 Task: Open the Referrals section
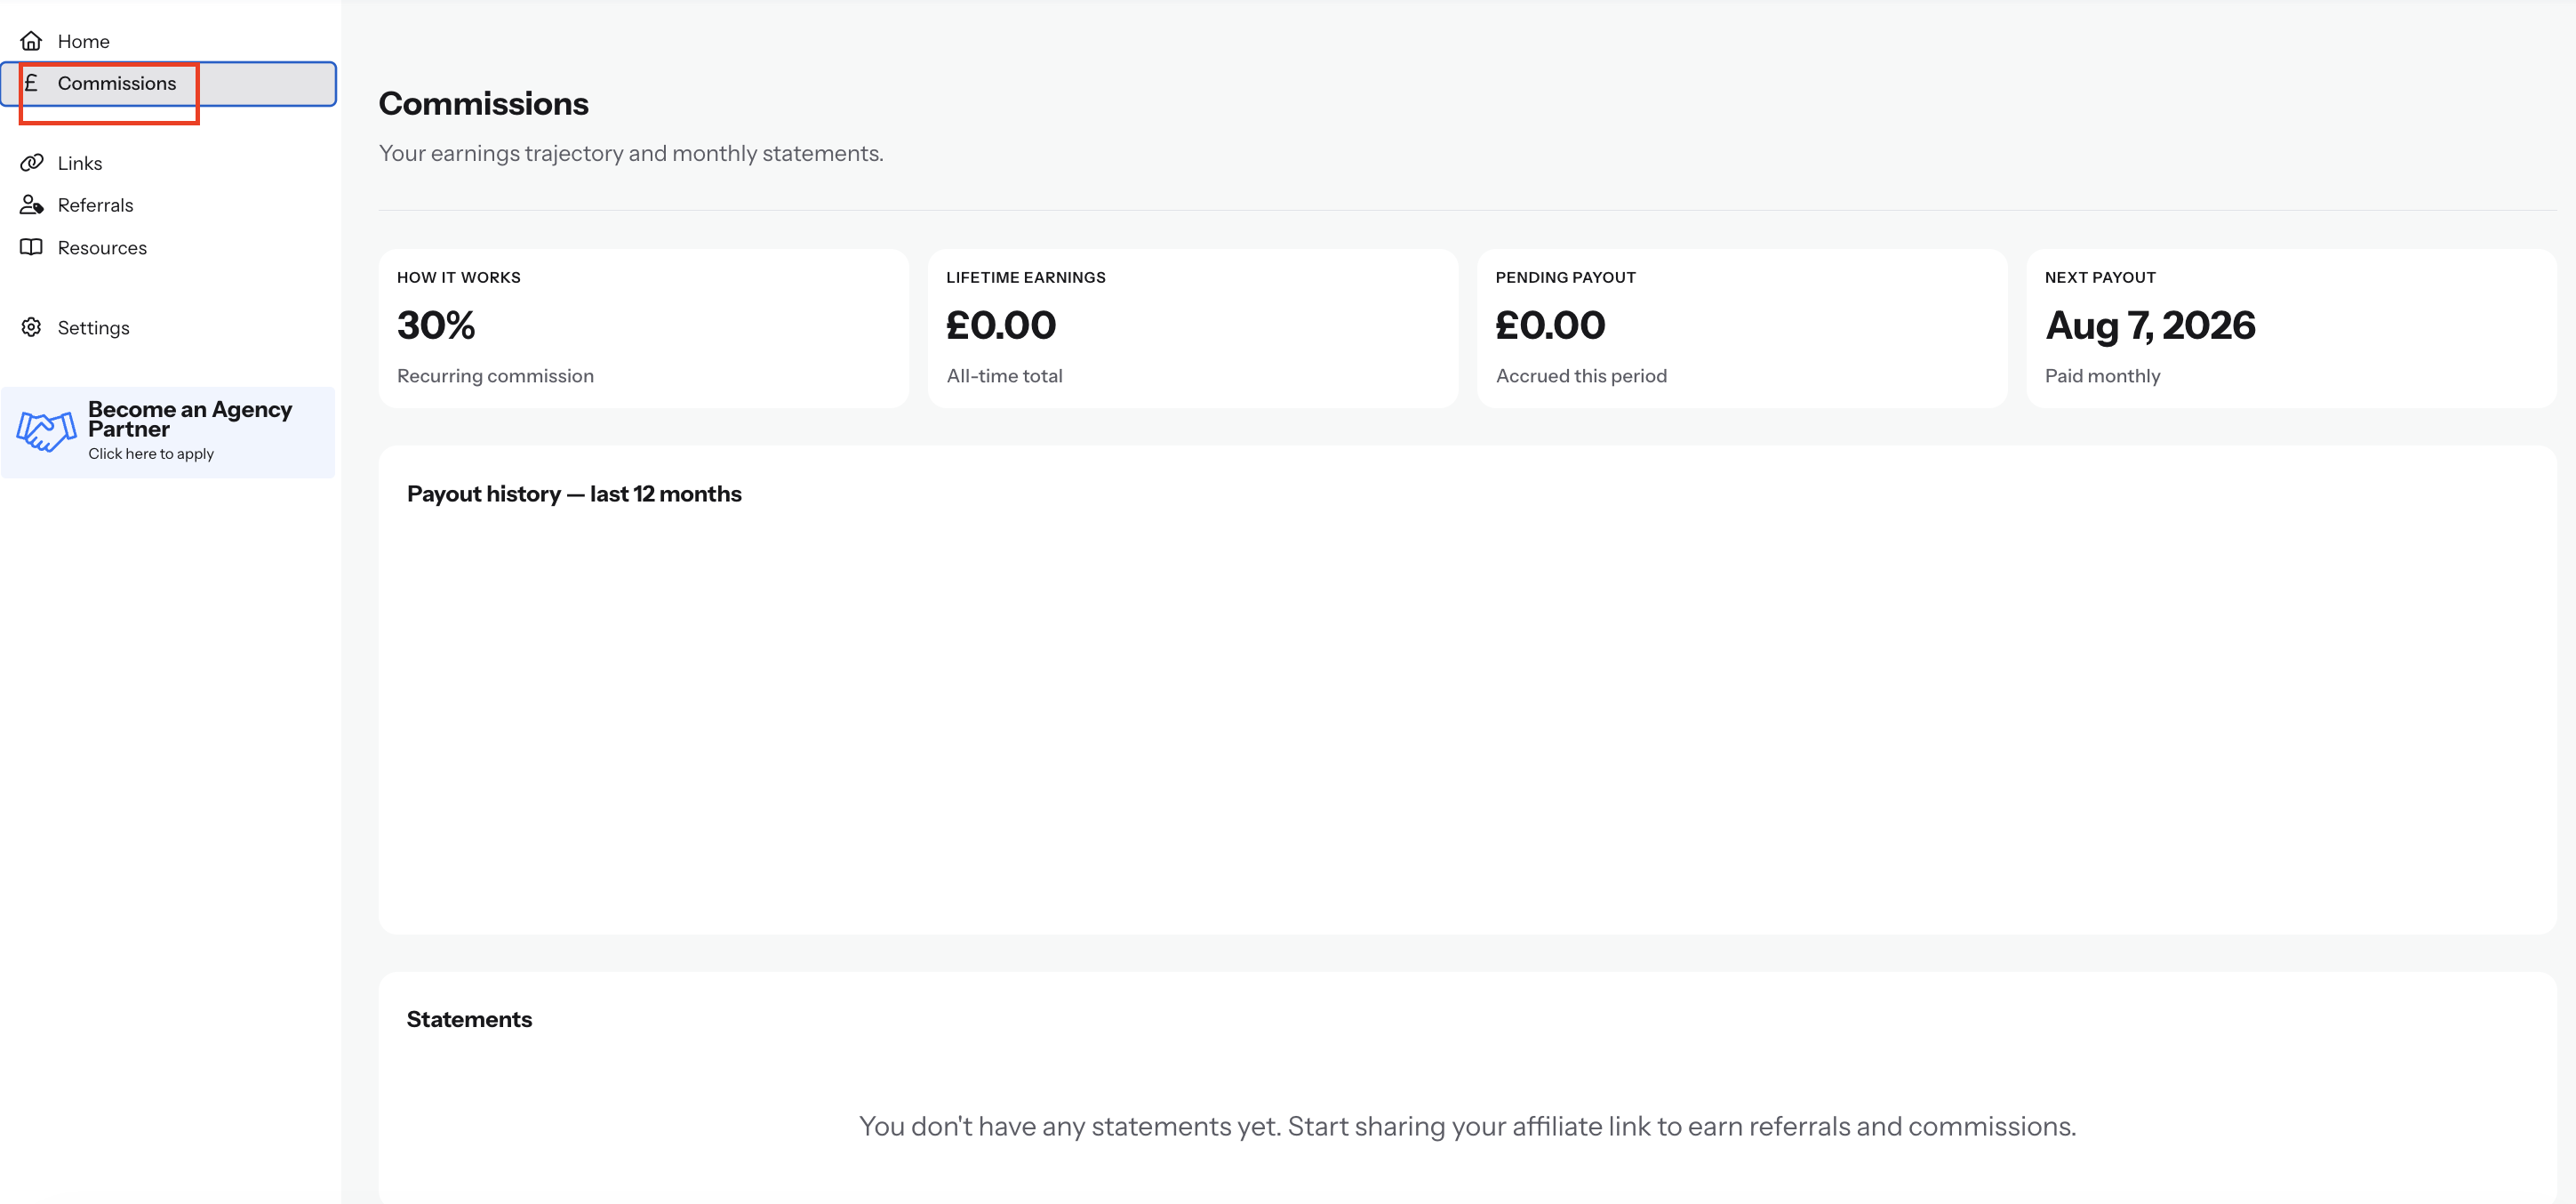168,205
